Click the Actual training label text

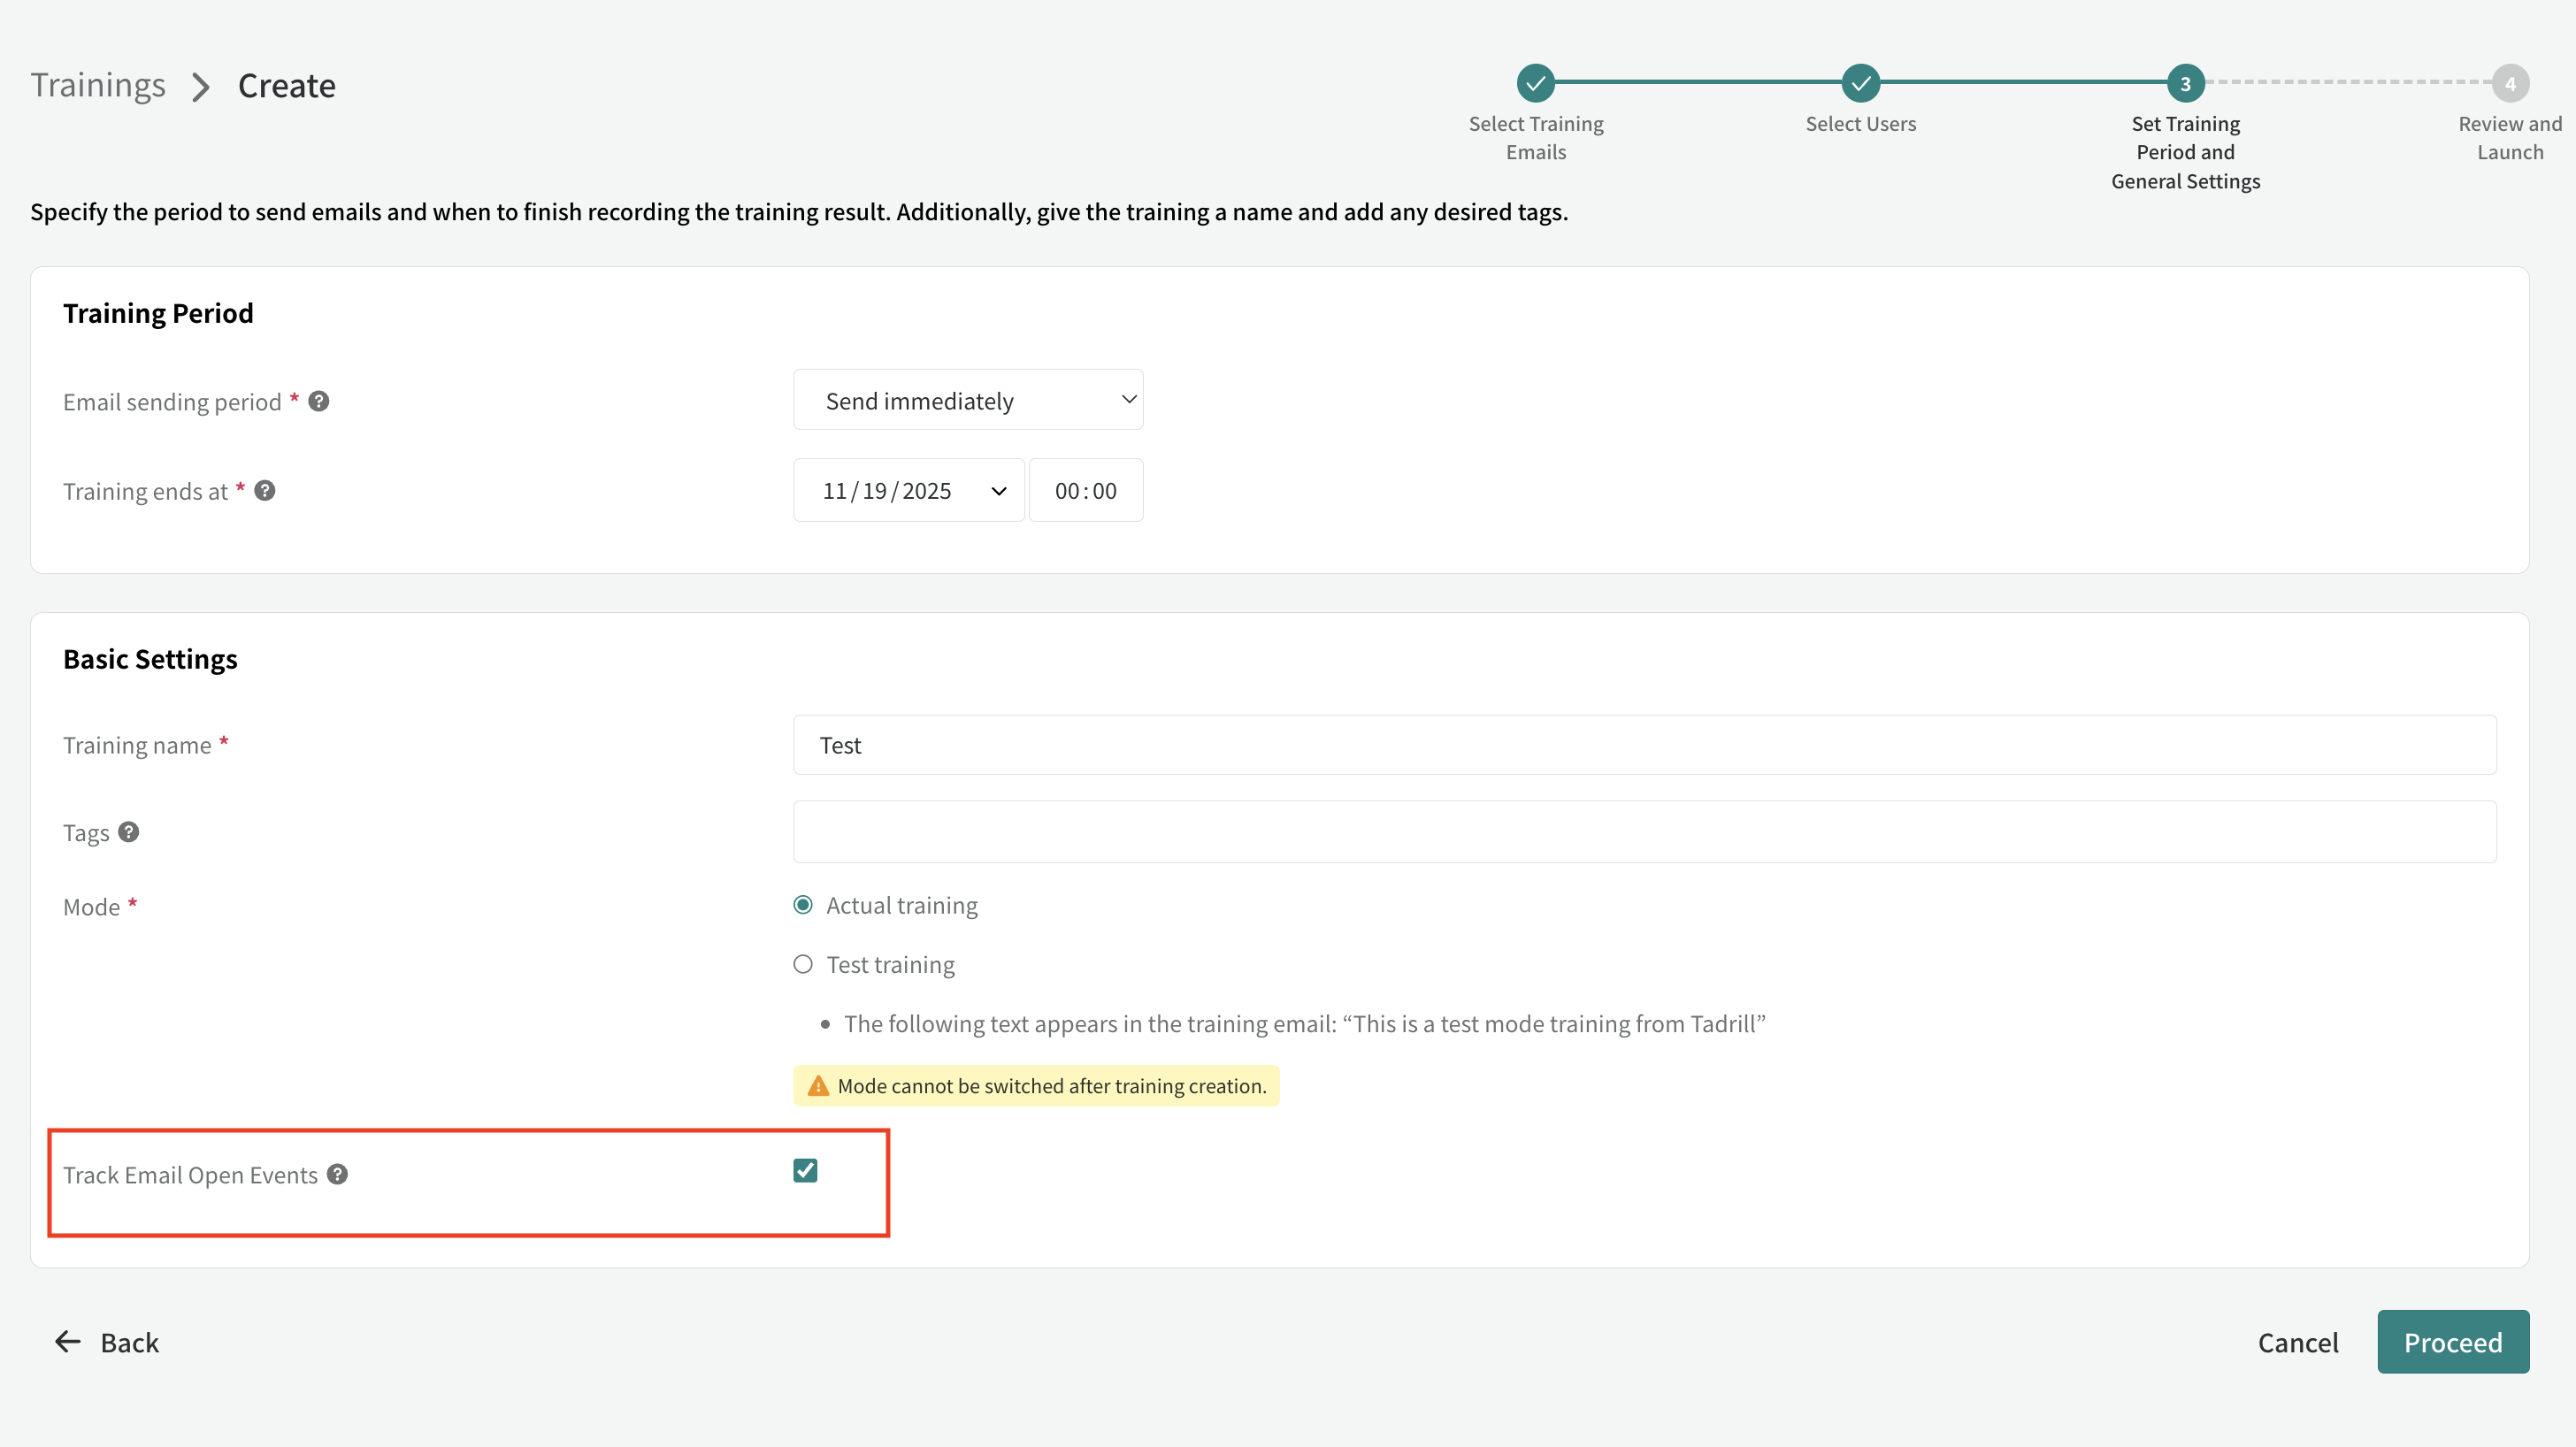902,905
